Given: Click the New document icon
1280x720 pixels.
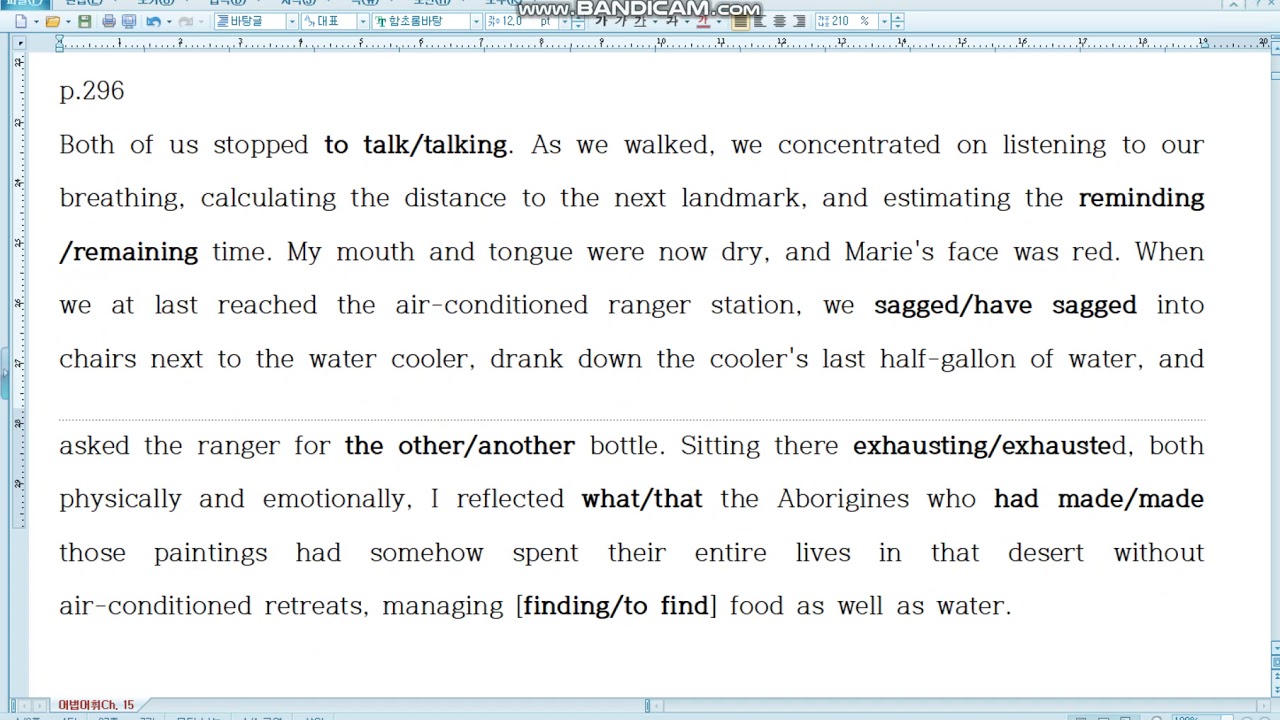Looking at the screenshot, I should [x=21, y=21].
